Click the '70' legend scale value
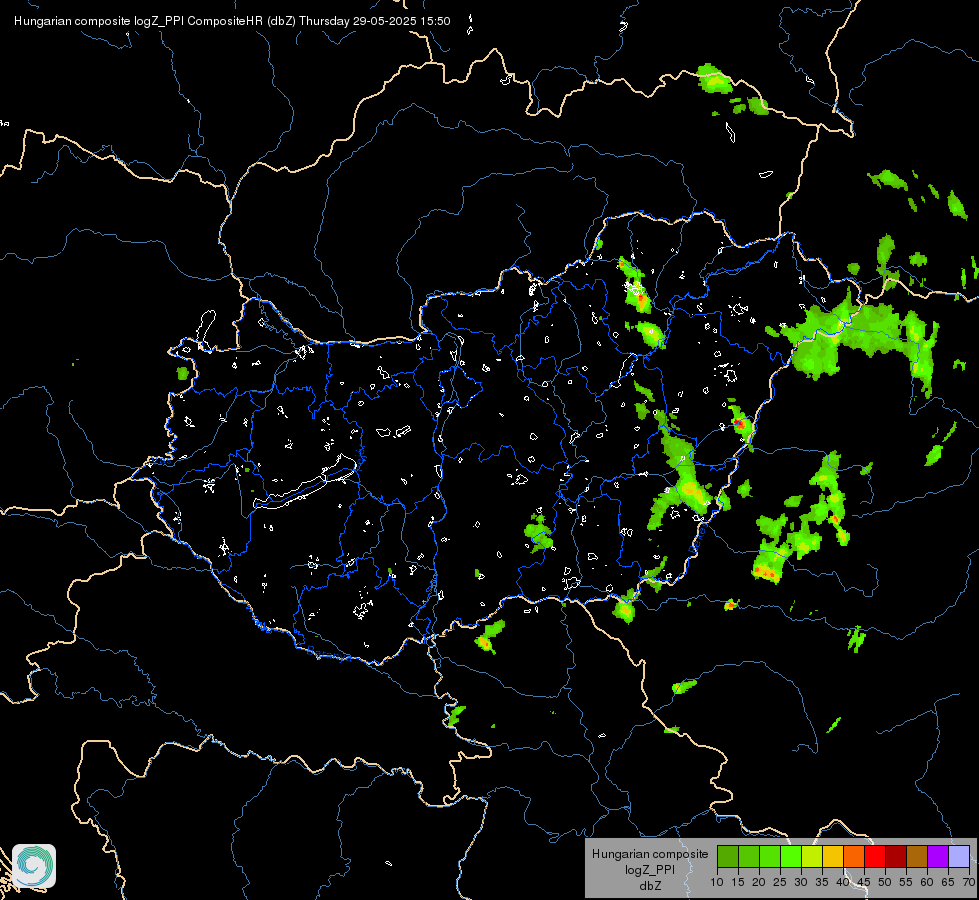The image size is (979, 900). coord(970,883)
